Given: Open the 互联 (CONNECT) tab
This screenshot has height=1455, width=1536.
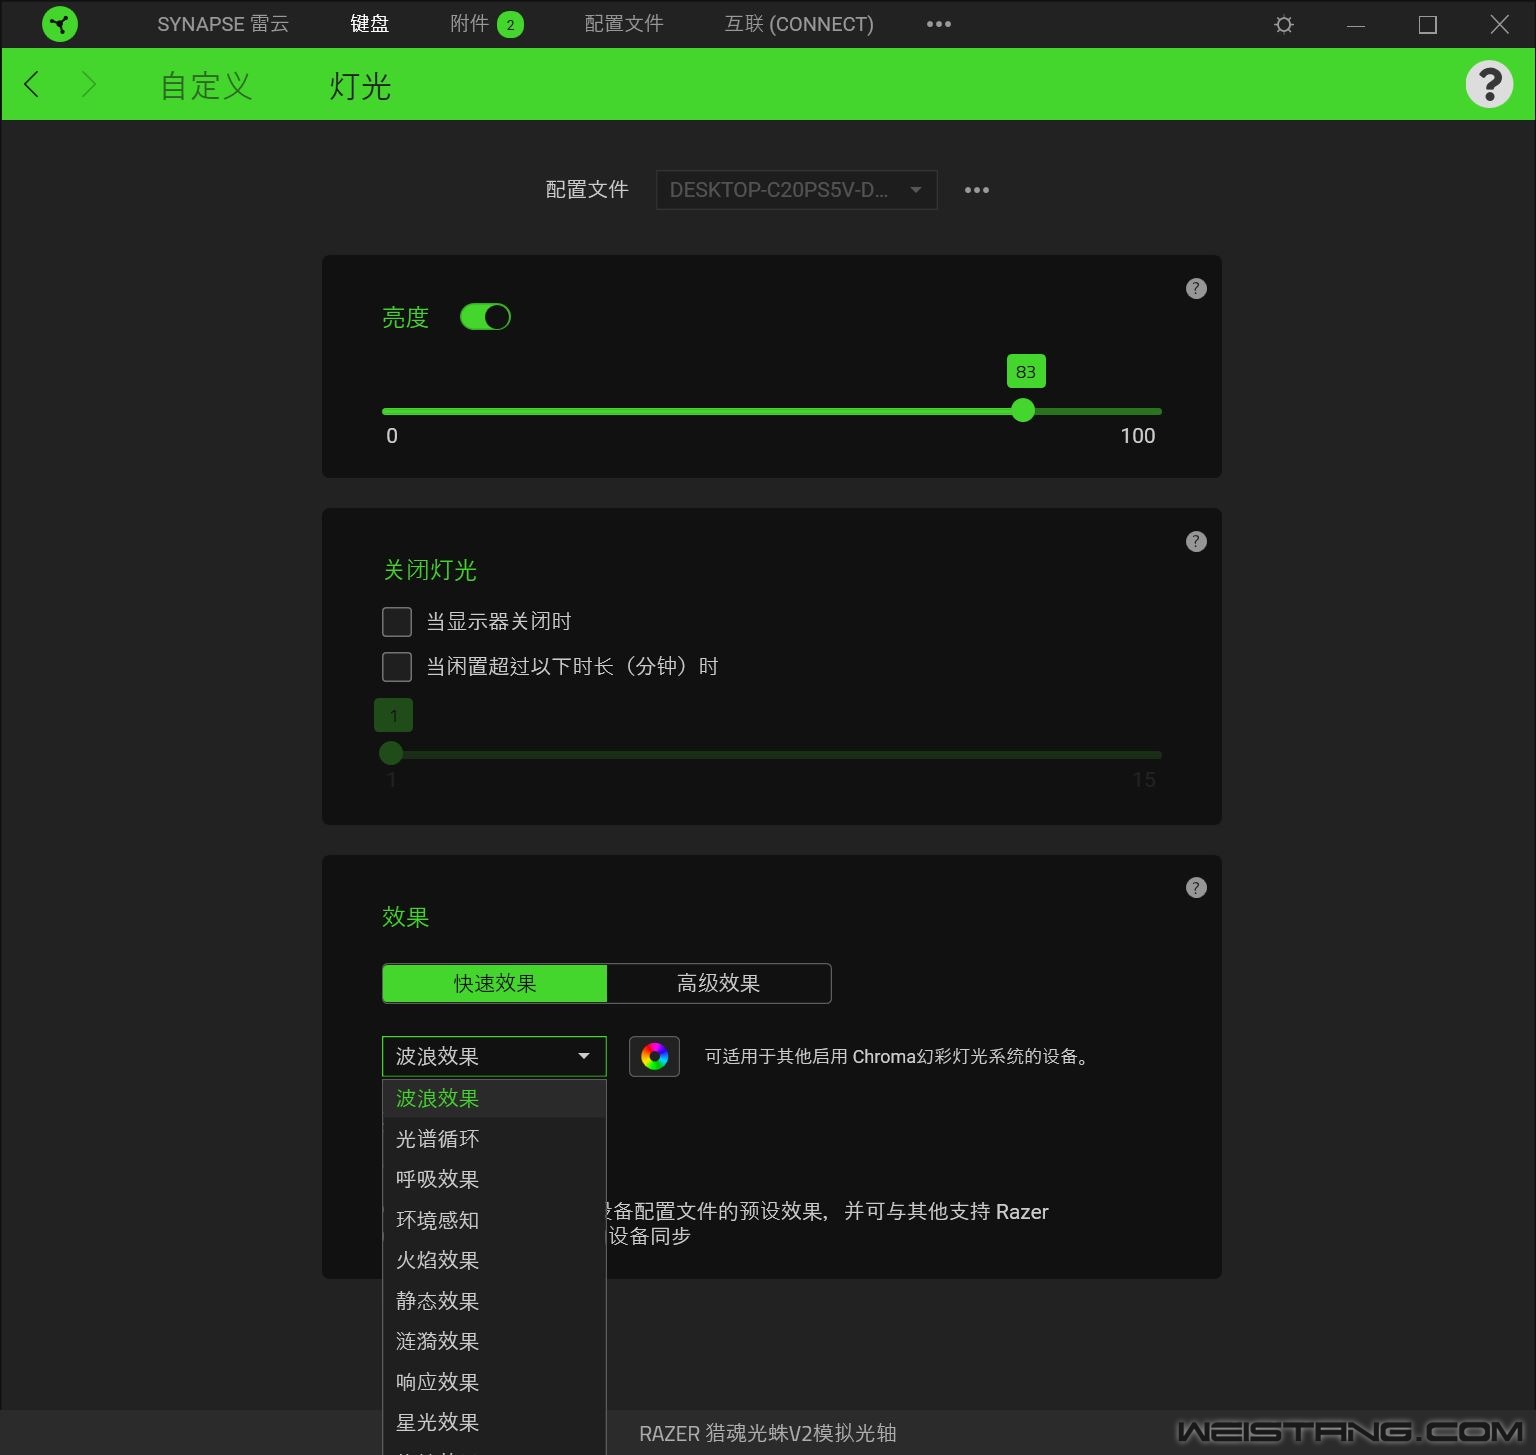Looking at the screenshot, I should tap(799, 24).
